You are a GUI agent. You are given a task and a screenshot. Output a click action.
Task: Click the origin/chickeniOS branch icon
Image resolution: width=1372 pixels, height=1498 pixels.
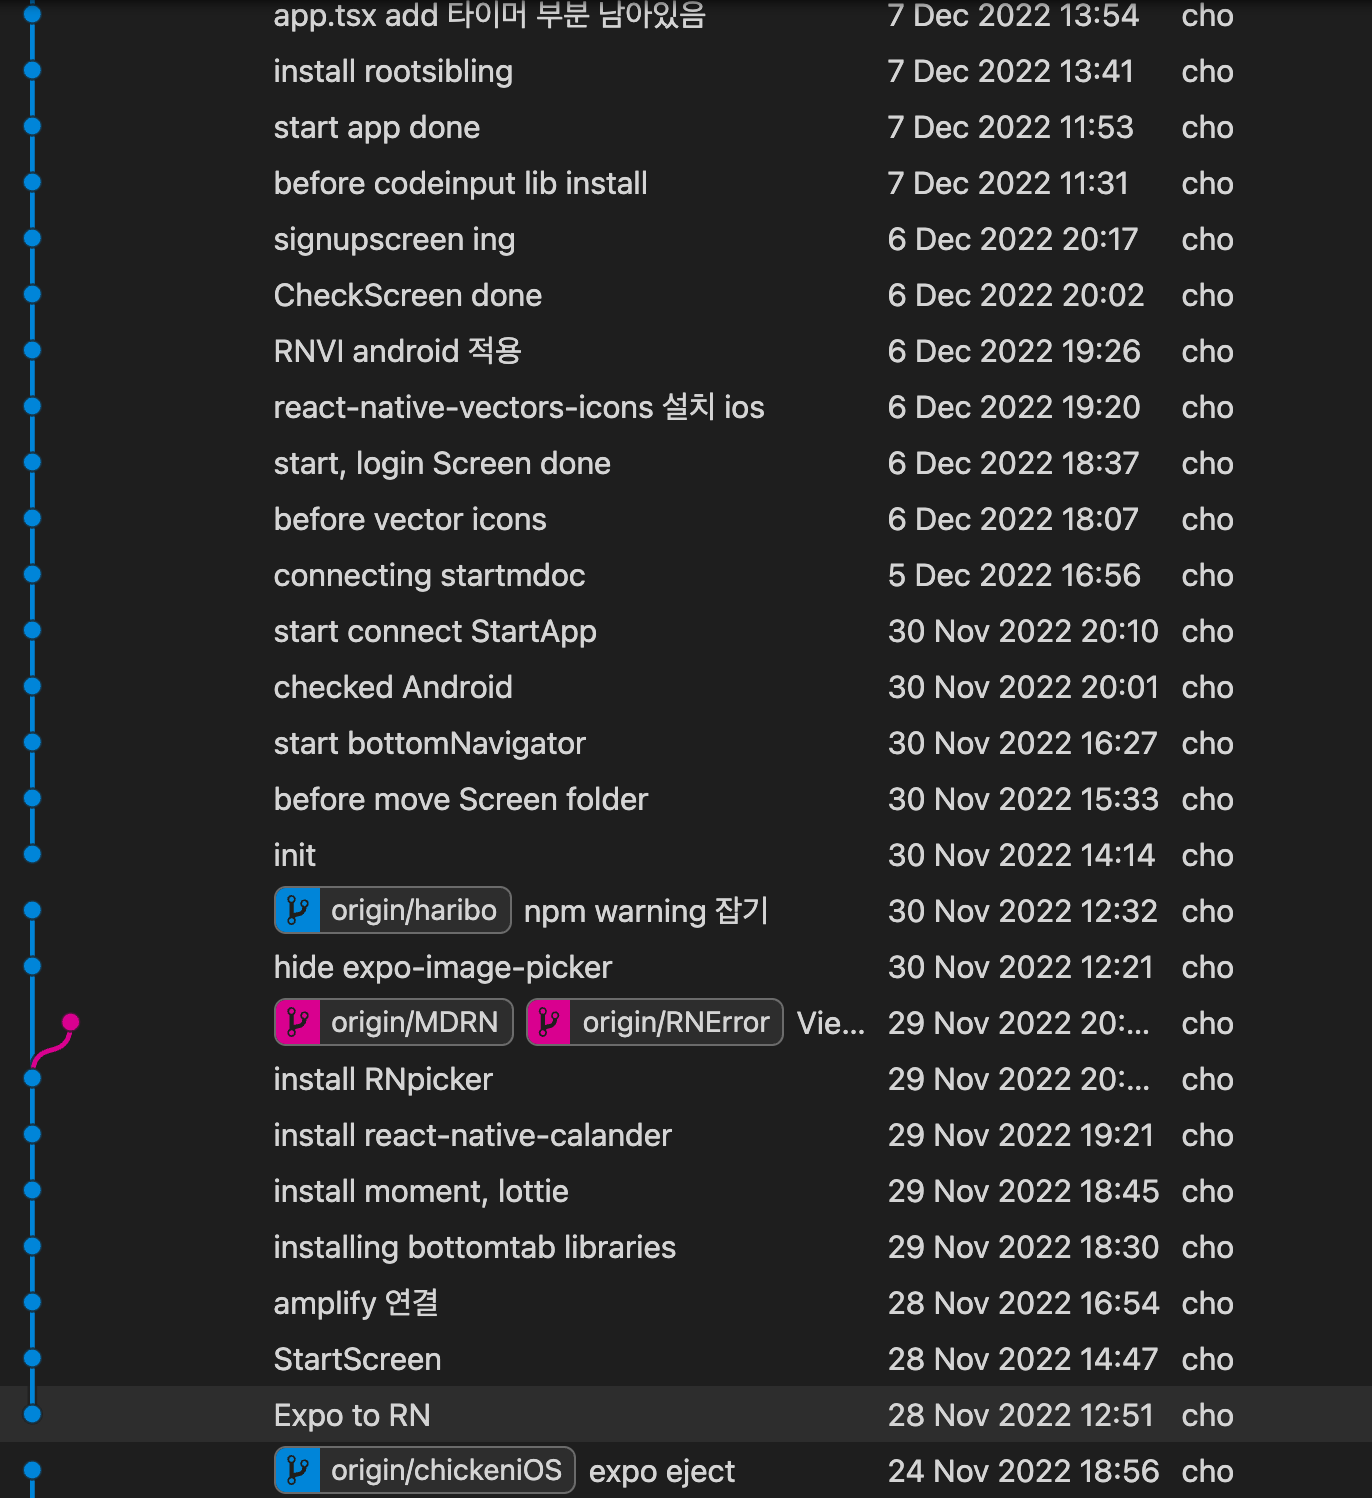coord(297,1470)
